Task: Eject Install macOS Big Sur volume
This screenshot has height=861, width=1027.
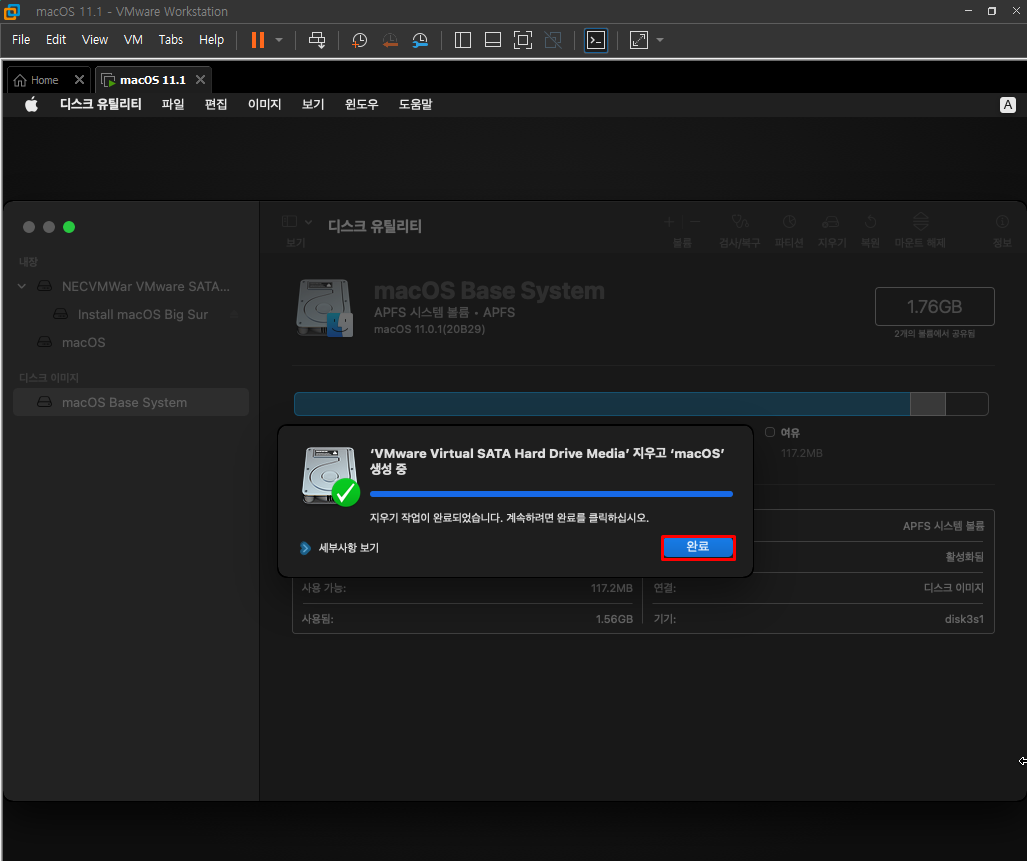Action: 234,314
